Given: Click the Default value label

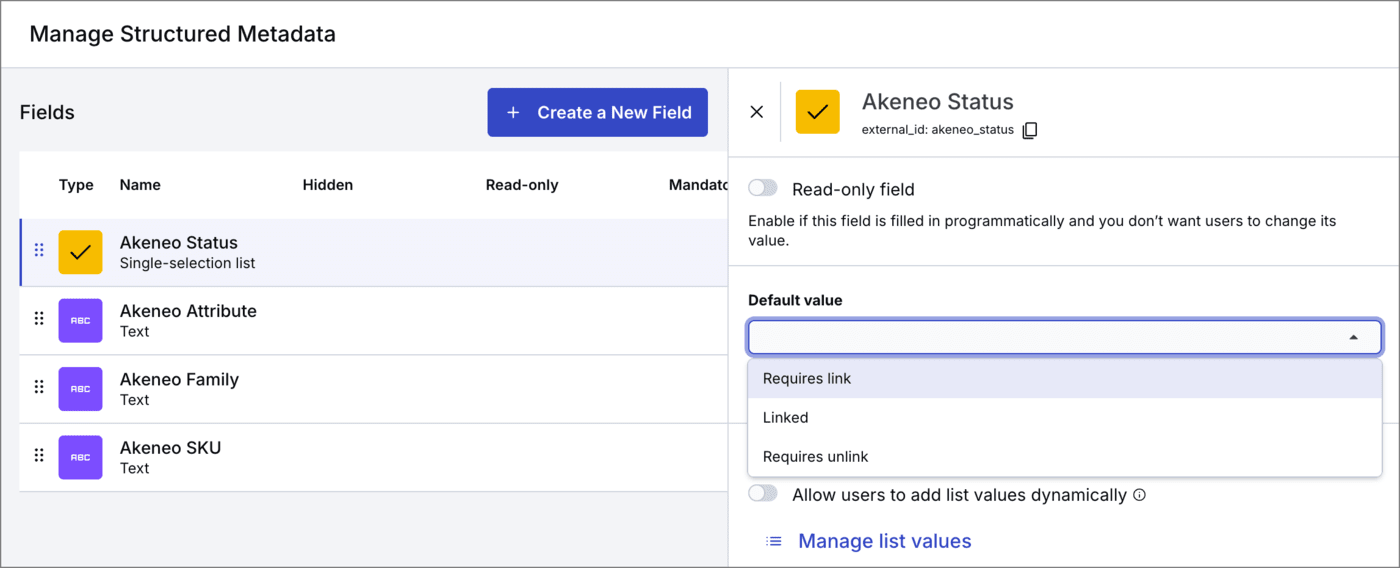Looking at the screenshot, I should click(795, 300).
